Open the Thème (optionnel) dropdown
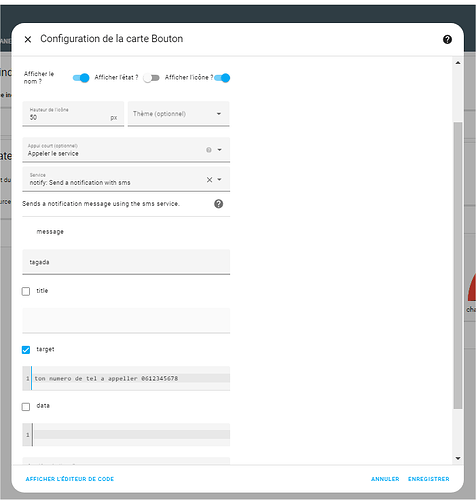This screenshot has height=500, width=476. [179, 114]
